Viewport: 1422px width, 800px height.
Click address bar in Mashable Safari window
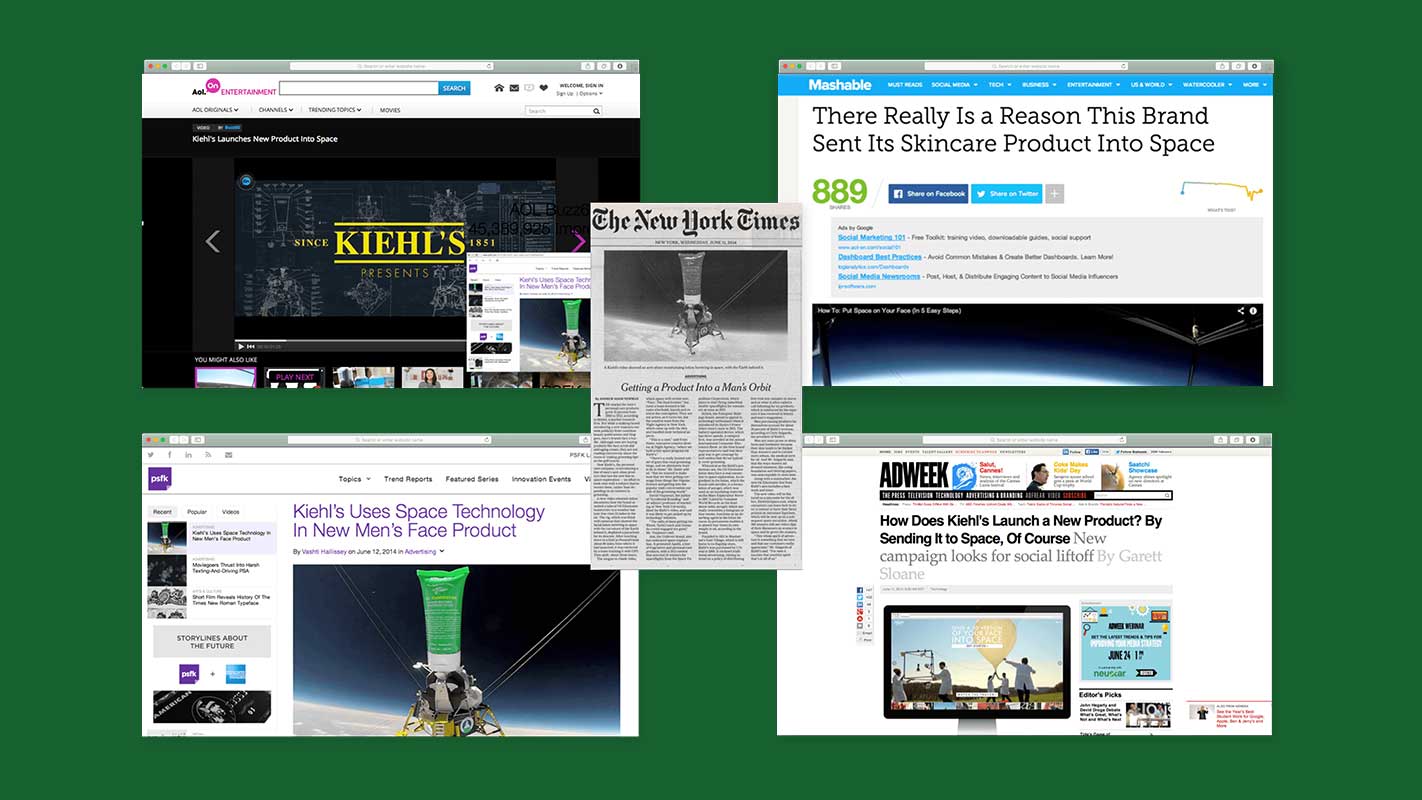click(1027, 65)
